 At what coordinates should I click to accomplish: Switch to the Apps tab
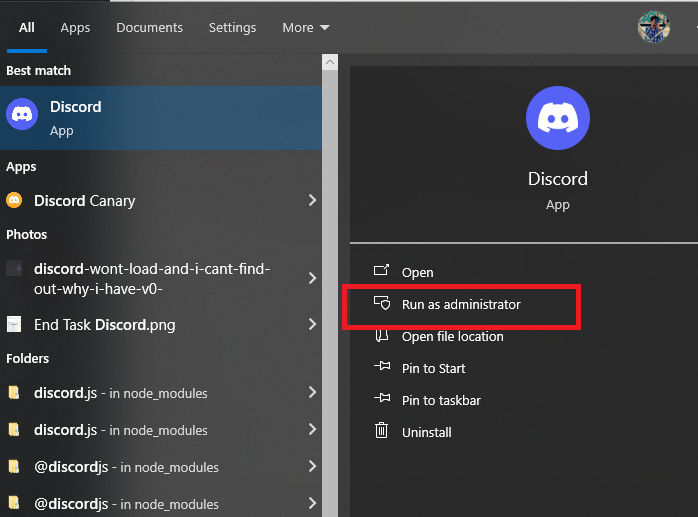[75, 28]
